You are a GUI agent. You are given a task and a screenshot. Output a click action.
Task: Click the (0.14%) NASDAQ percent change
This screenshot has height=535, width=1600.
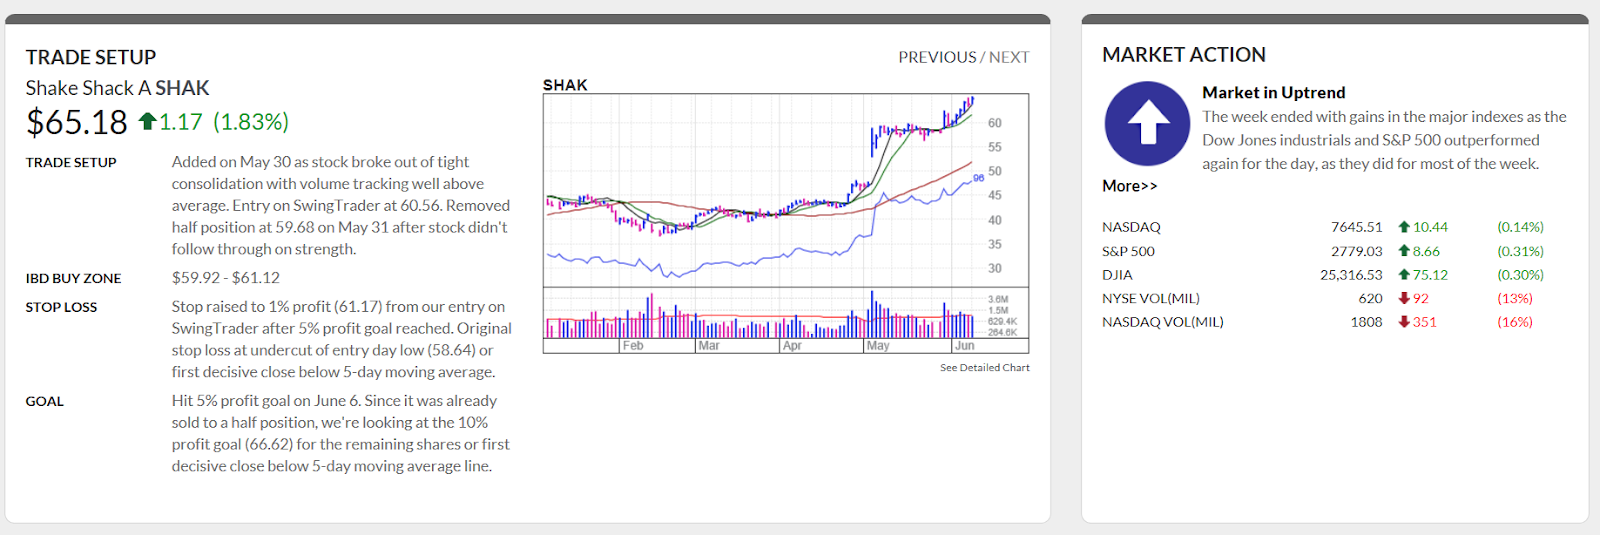click(x=1520, y=227)
